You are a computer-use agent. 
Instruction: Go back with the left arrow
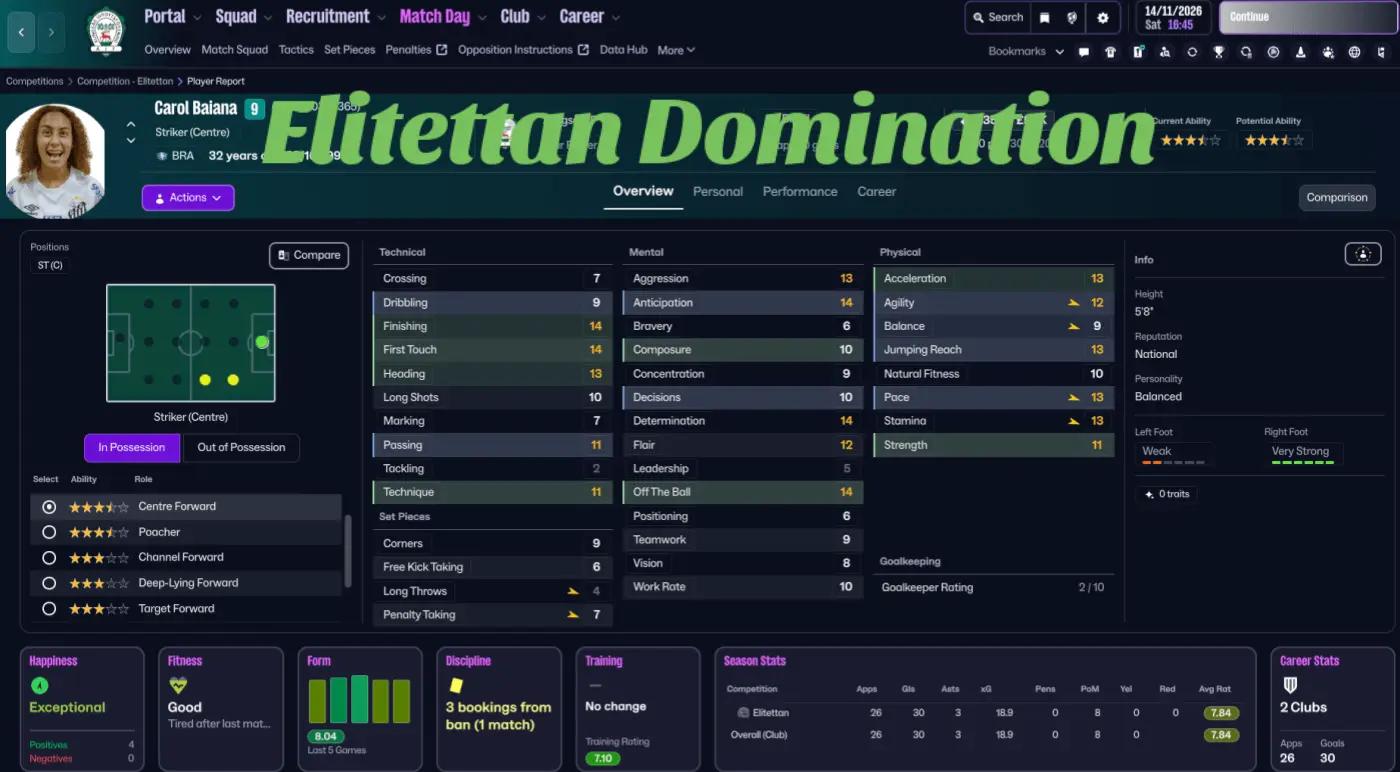pyautogui.click(x=22, y=32)
